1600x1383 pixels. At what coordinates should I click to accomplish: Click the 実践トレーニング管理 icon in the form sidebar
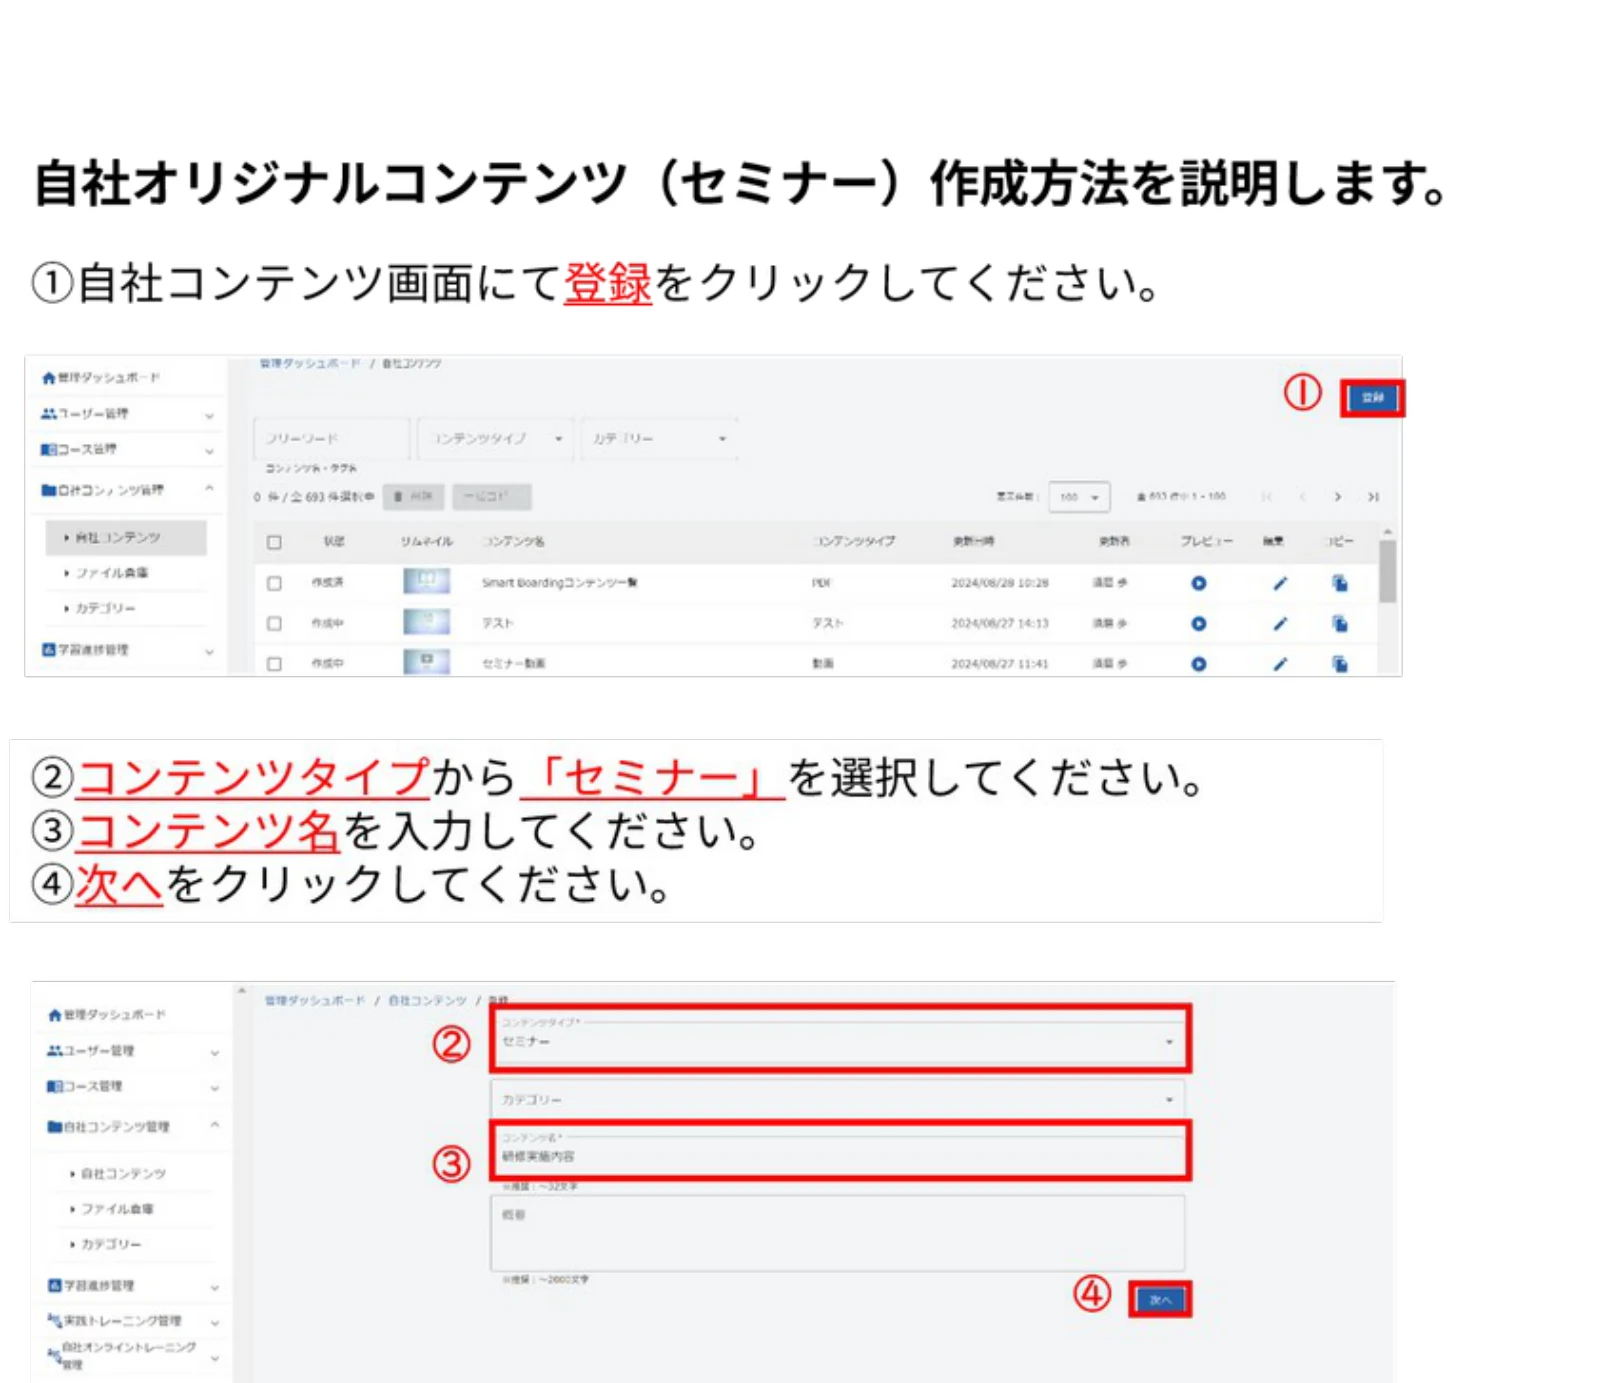point(55,1320)
